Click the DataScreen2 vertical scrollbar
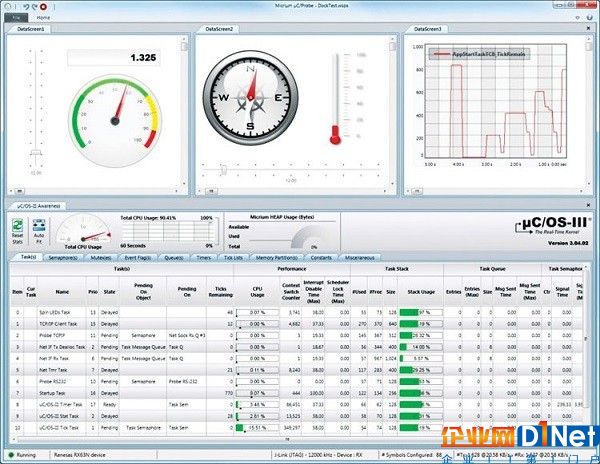This screenshot has height=464, width=600. click(x=392, y=109)
